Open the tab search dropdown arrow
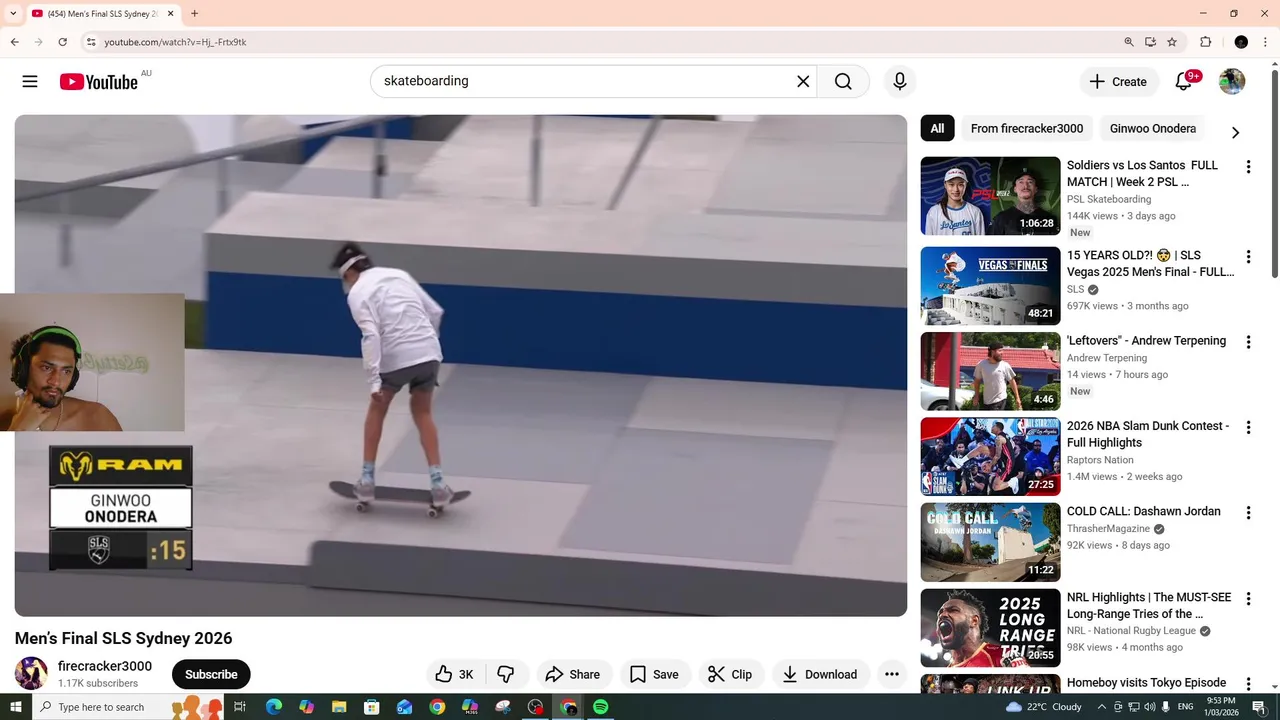 (x=13, y=14)
